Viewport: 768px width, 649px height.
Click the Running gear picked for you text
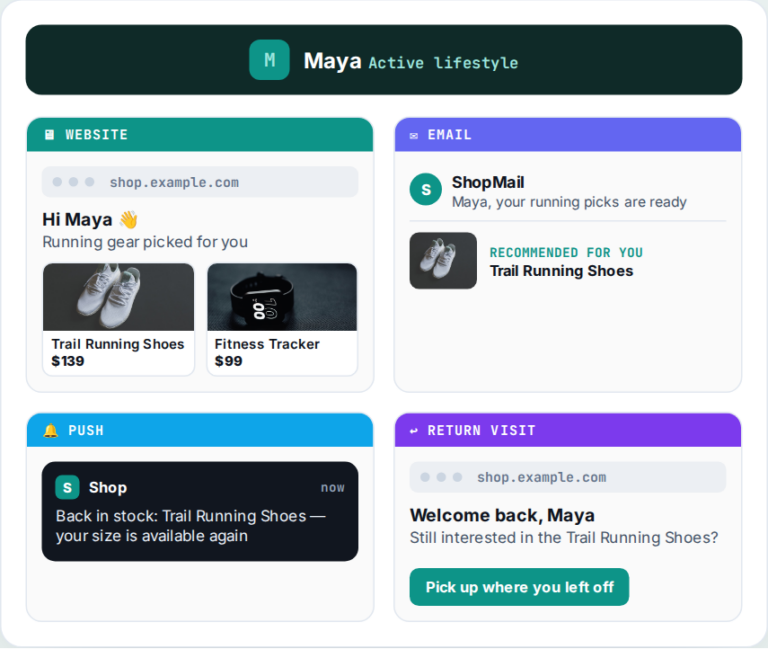(x=145, y=242)
